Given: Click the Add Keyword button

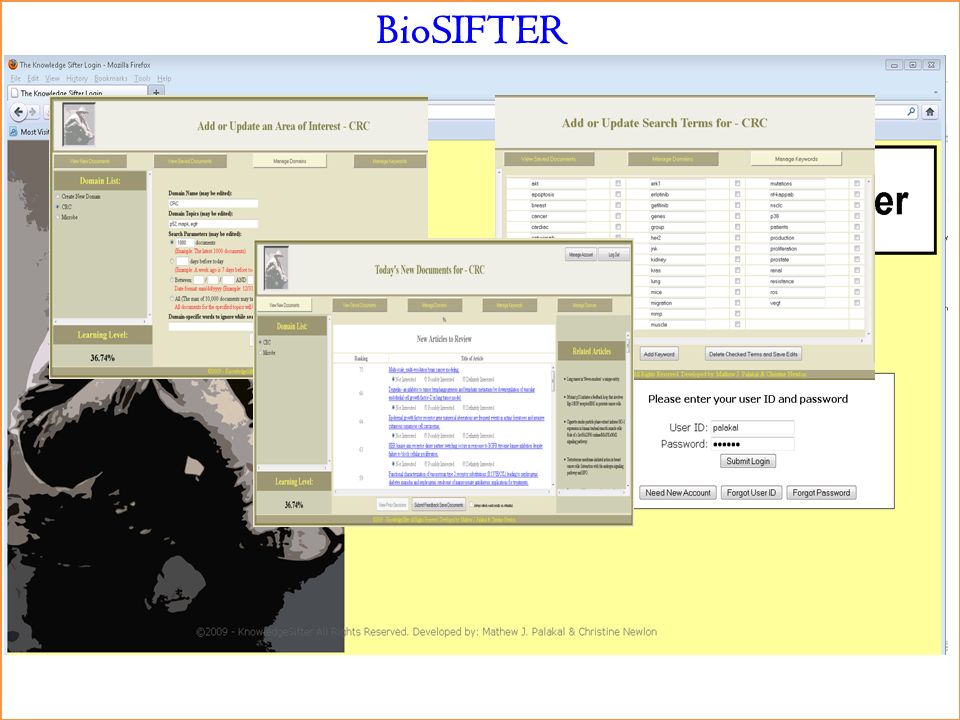Looking at the screenshot, I should click(x=659, y=354).
